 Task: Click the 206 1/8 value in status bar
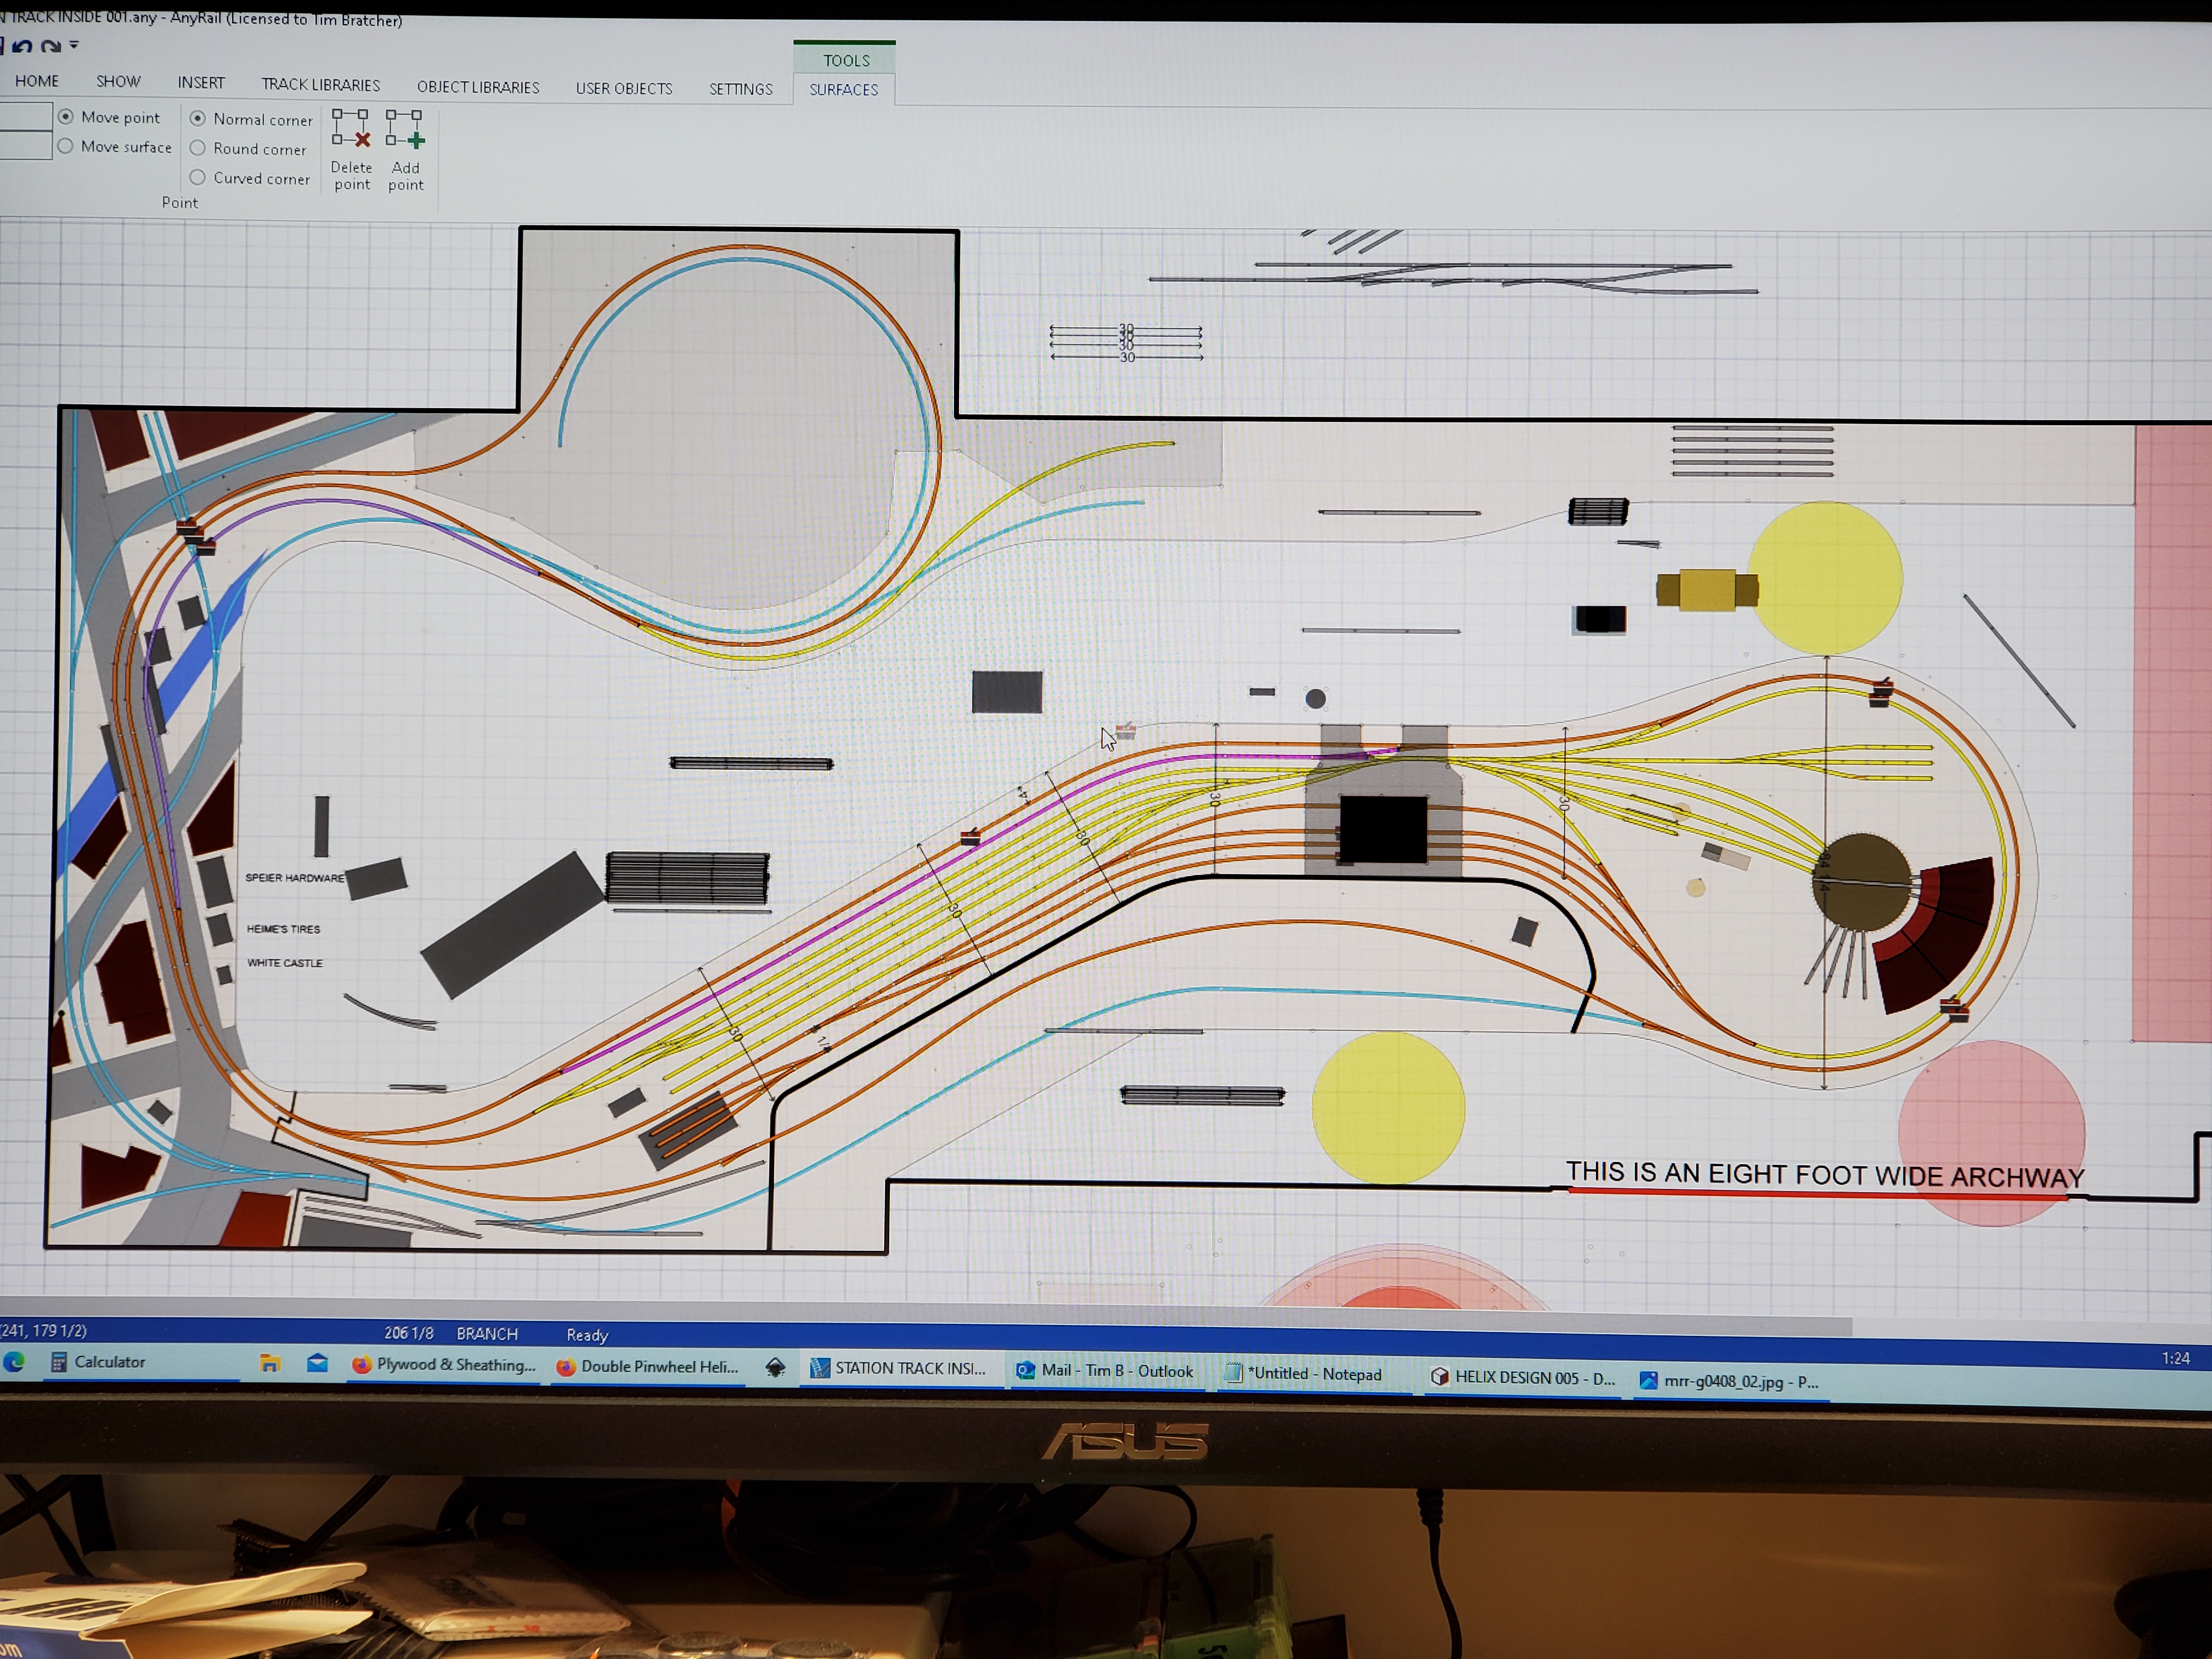409,1333
